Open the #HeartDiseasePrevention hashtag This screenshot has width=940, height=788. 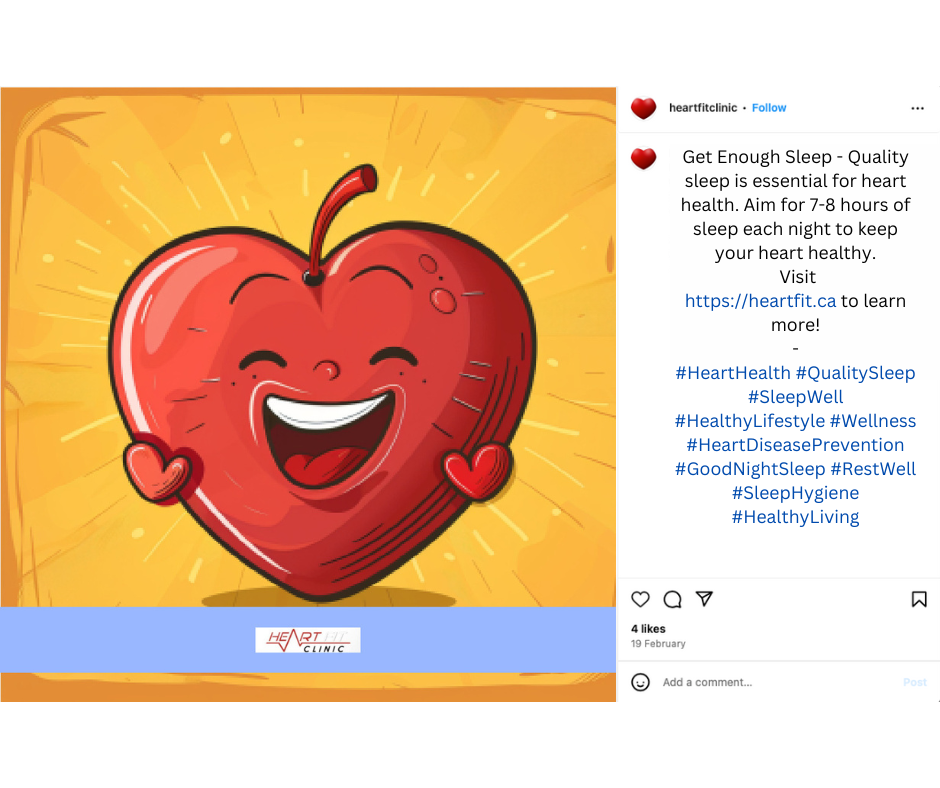click(796, 444)
